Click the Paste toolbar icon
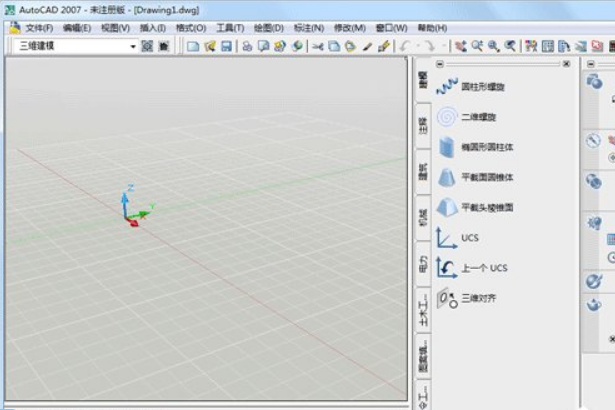Viewport: 615px width, 410px height. [350, 46]
